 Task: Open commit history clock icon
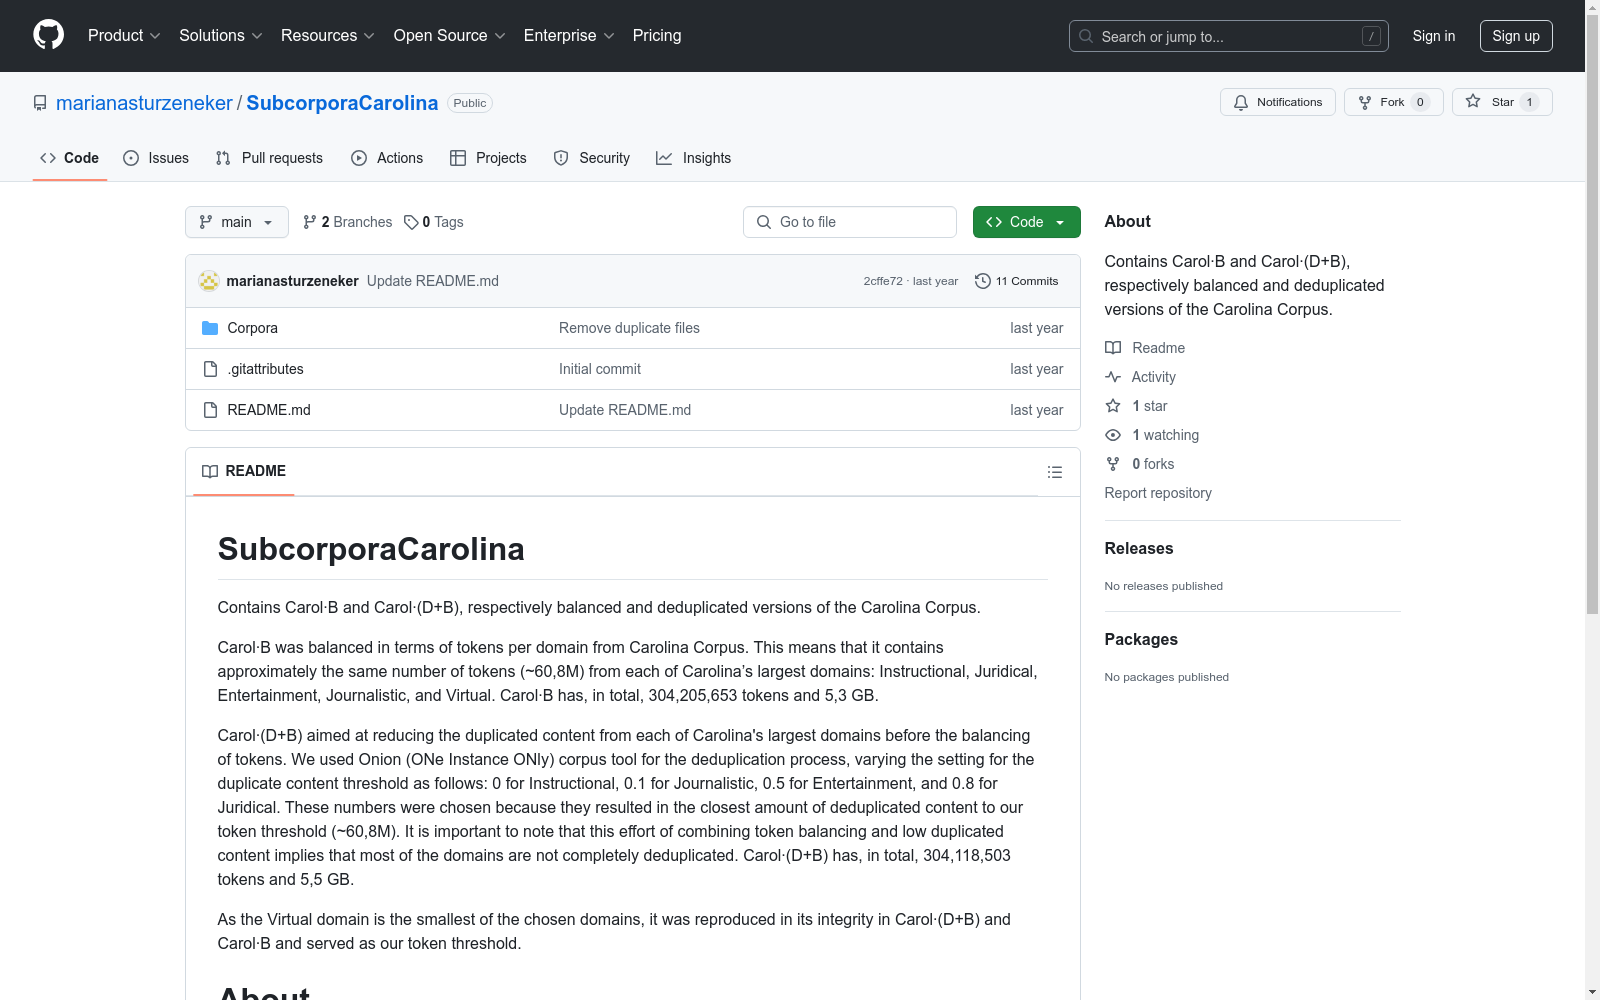[983, 281]
